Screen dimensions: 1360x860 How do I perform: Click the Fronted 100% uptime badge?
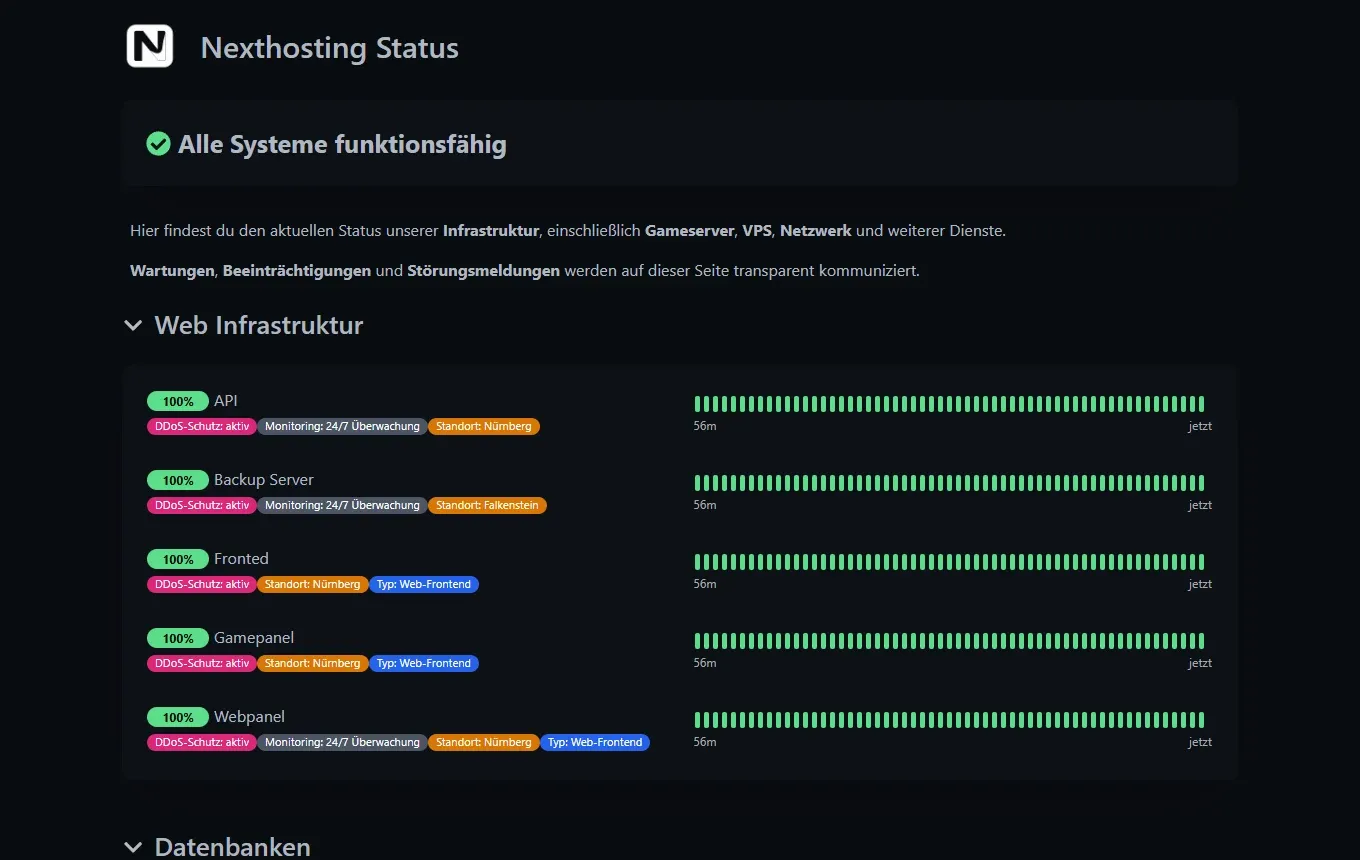coord(178,559)
